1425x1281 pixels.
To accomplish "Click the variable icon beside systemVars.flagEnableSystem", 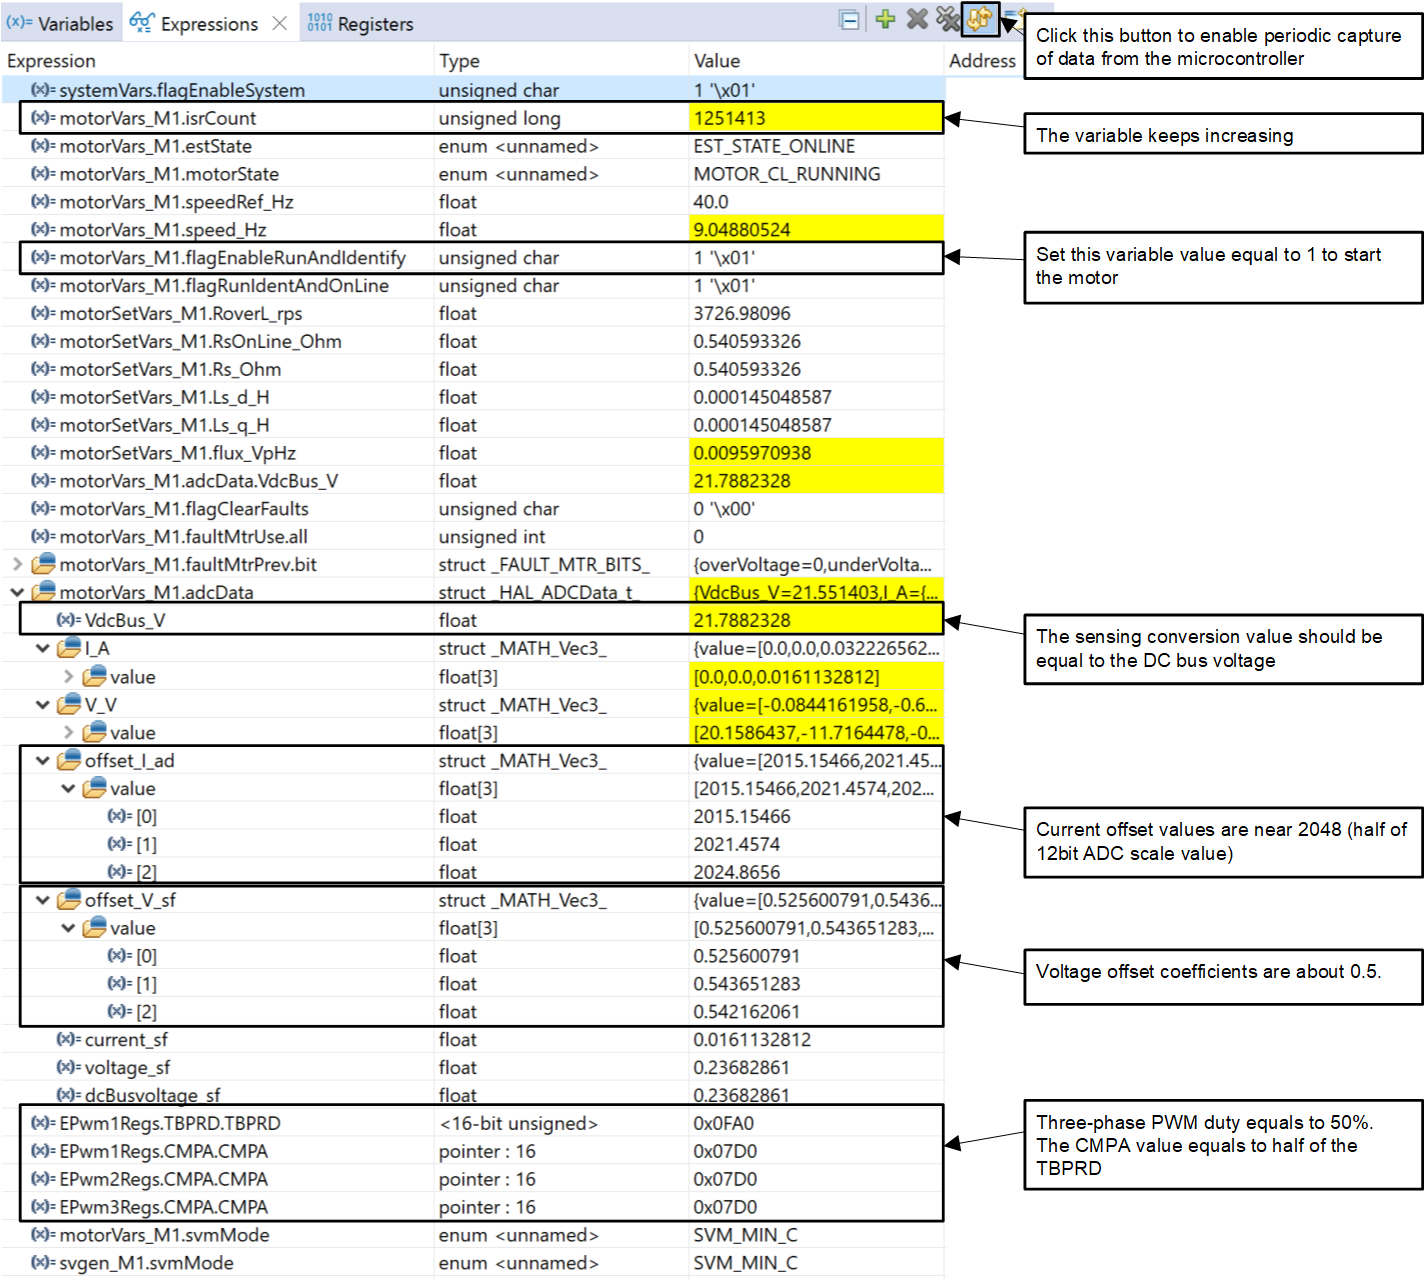I will [x=43, y=90].
